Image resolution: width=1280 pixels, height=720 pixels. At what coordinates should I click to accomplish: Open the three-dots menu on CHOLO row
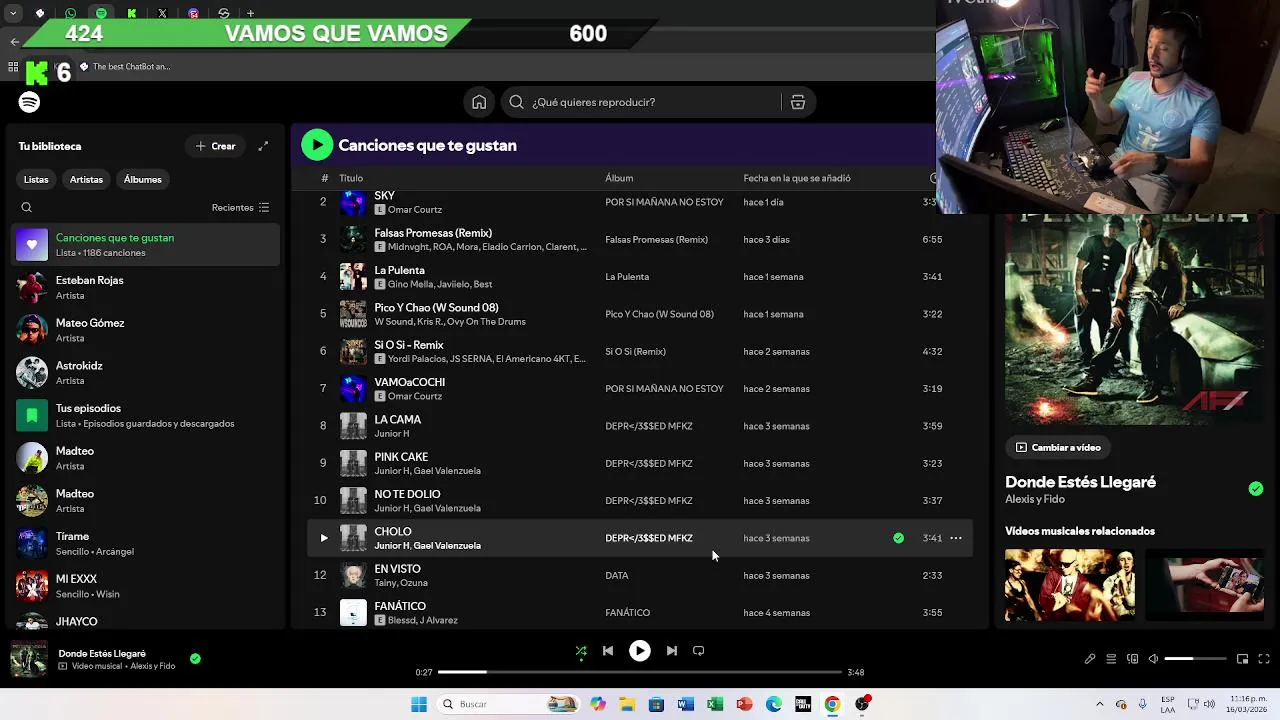[956, 538]
